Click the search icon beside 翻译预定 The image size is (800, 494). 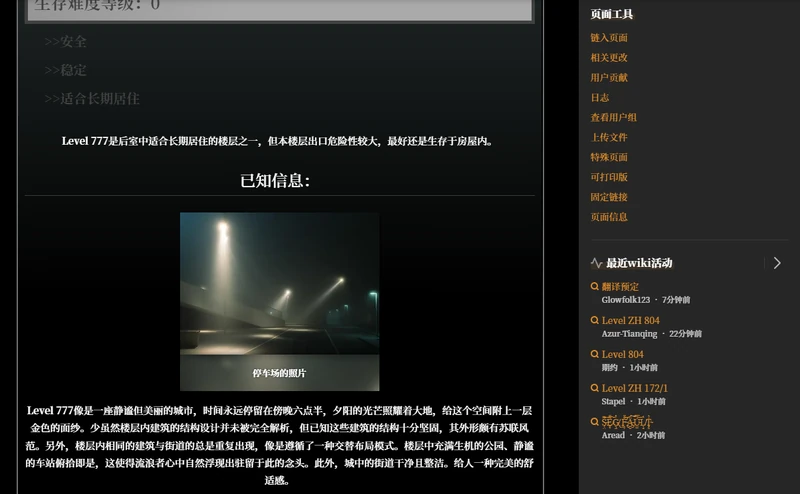(594, 286)
